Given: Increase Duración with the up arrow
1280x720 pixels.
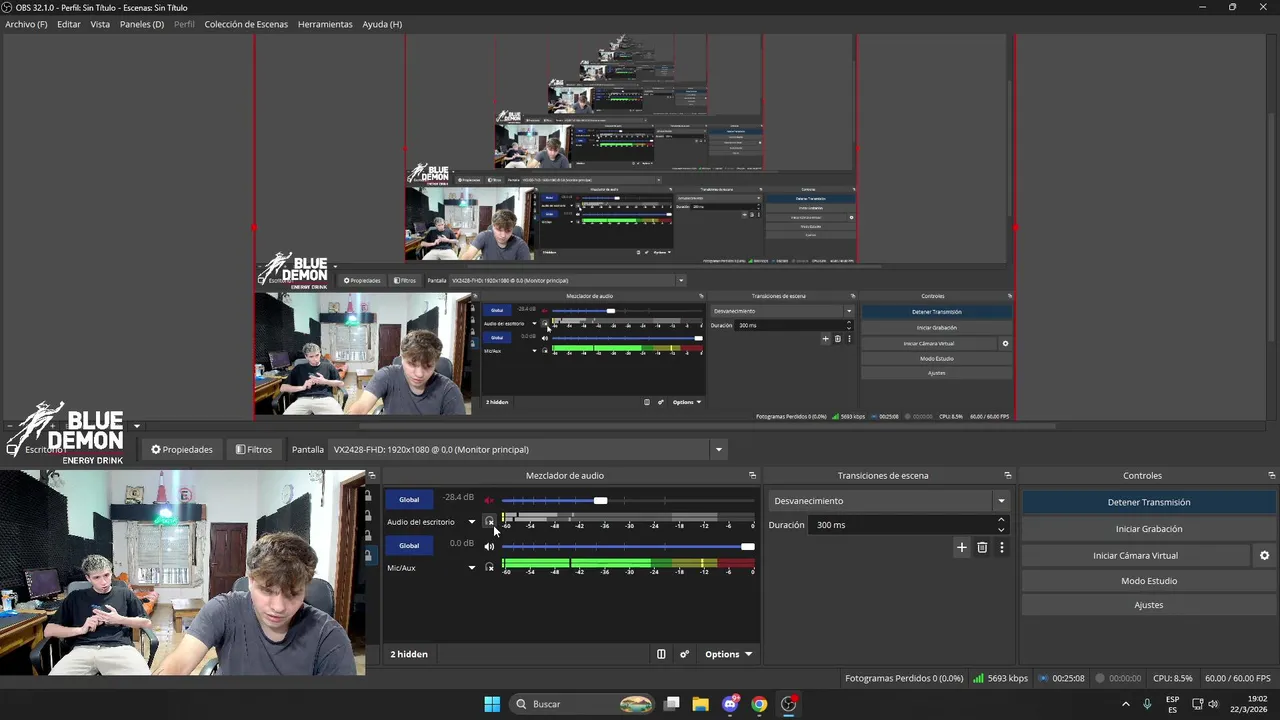Looking at the screenshot, I should (1001, 520).
